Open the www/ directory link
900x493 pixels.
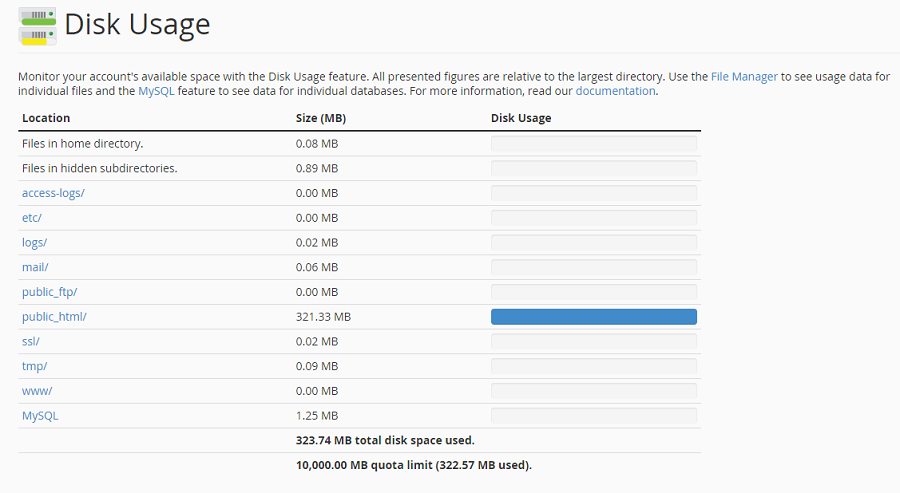[37, 391]
